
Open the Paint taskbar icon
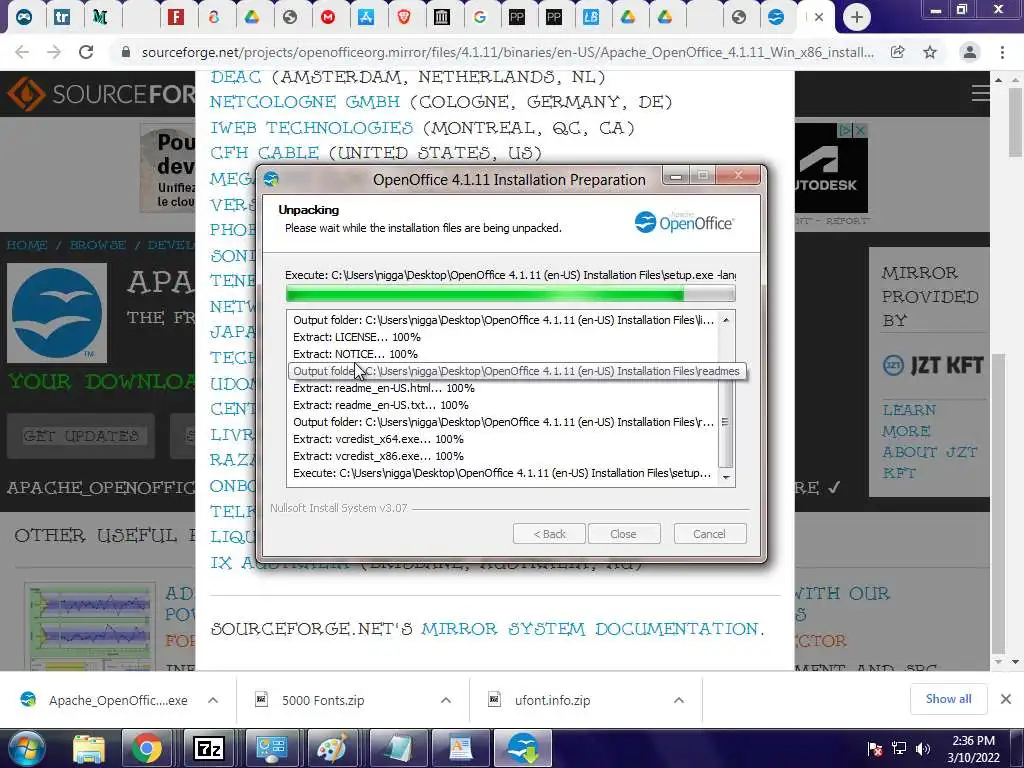coord(332,748)
